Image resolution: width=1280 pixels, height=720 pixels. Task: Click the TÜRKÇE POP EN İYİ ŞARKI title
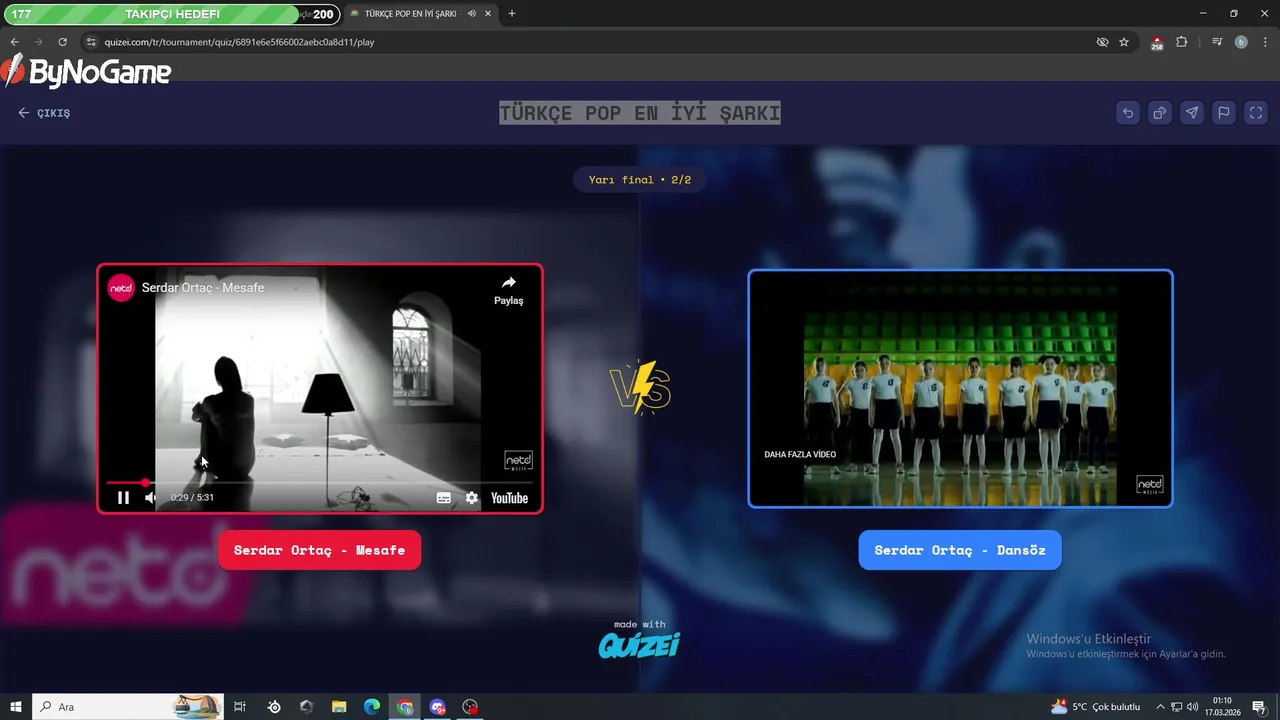pos(640,113)
